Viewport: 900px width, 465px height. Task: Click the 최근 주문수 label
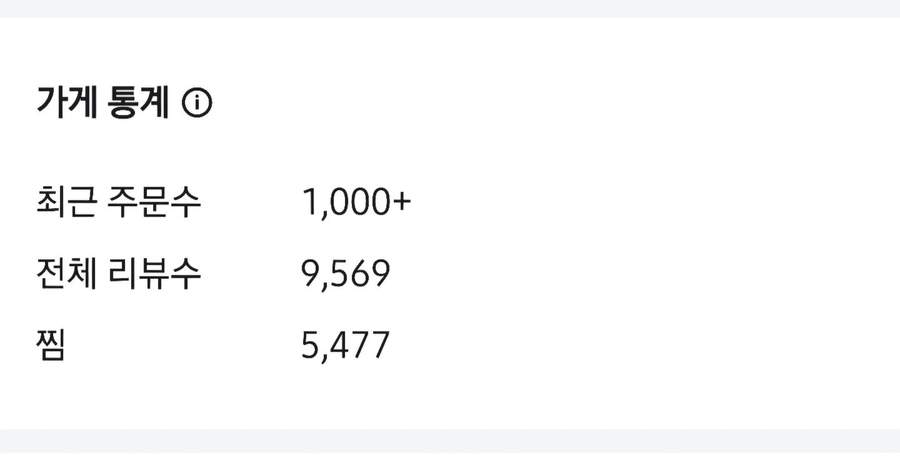tap(118, 203)
